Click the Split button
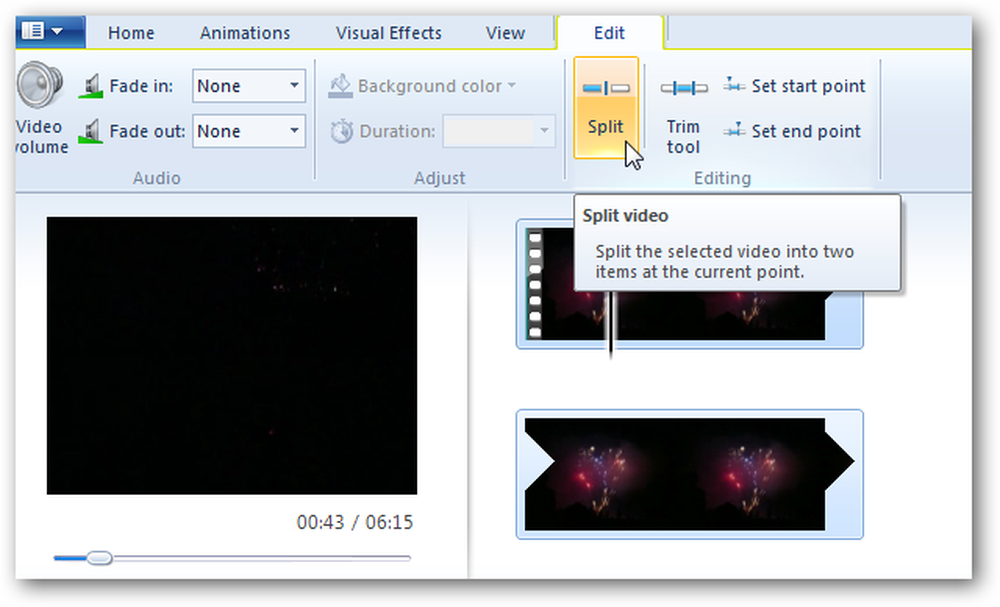This screenshot has width=1000, height=607. point(605,107)
